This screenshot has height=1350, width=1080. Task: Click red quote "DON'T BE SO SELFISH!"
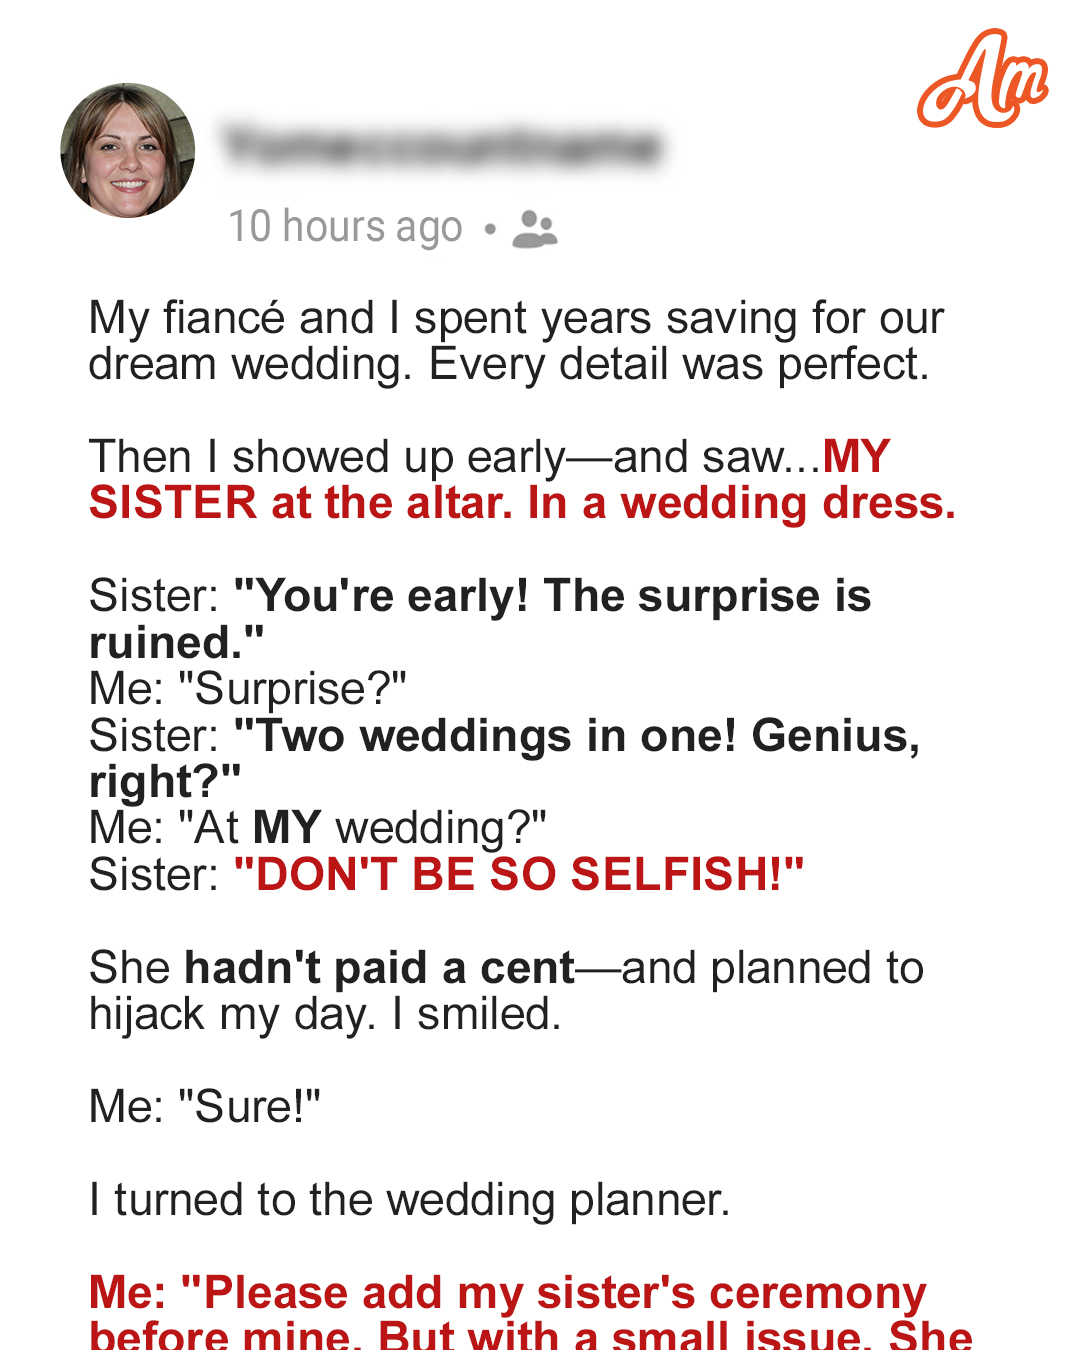[518, 874]
